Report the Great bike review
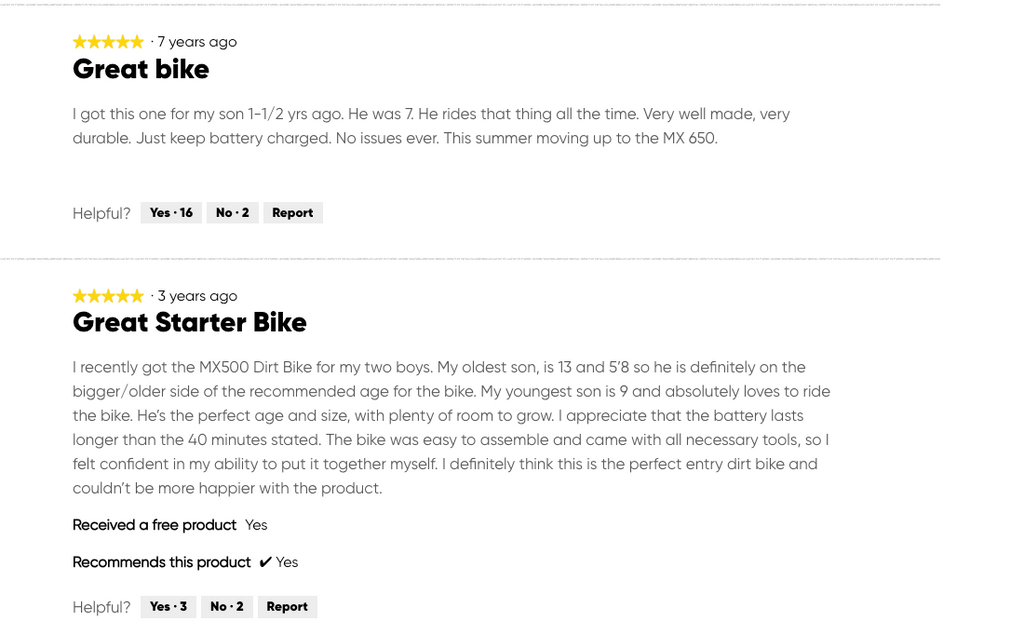 (x=293, y=213)
